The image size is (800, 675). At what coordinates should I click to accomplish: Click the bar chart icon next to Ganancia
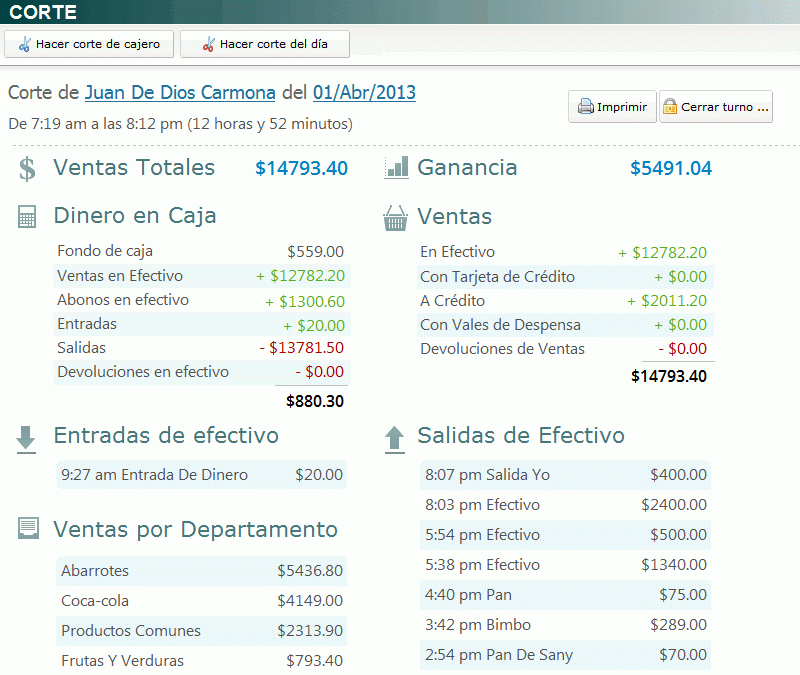[x=396, y=168]
